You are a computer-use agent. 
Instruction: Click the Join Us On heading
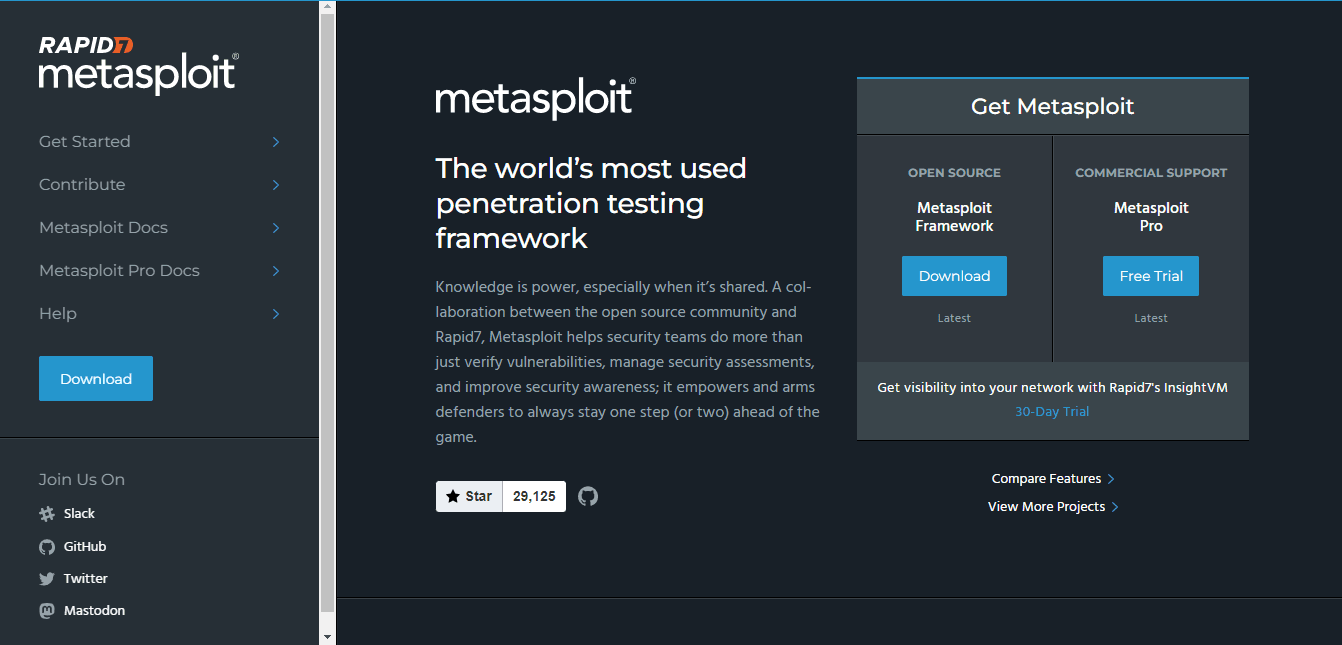click(x=82, y=480)
